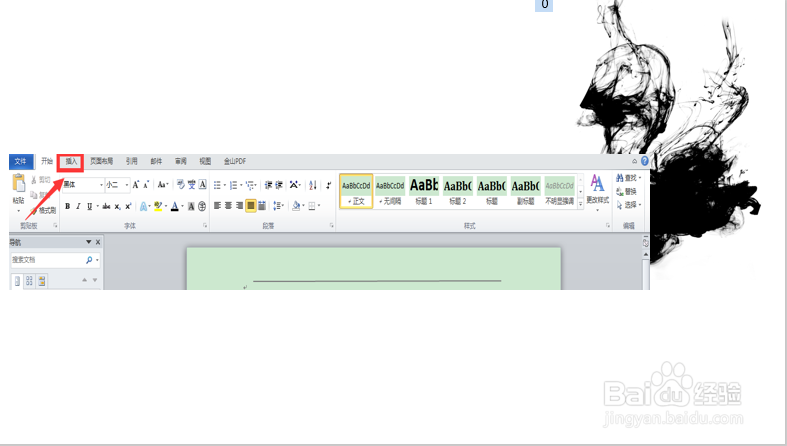
Task: Switch to the Insert (插入) tab
Action: [x=71, y=162]
